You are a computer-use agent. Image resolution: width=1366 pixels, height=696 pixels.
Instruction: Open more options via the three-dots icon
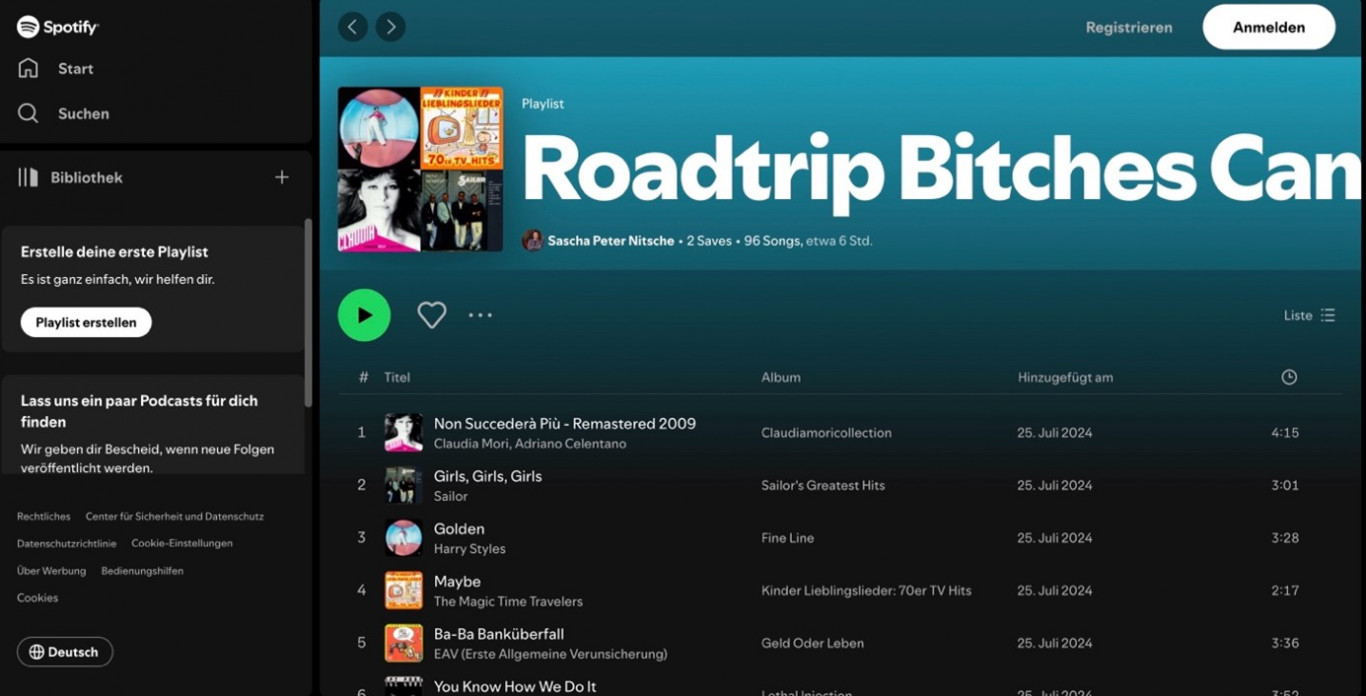coord(480,315)
